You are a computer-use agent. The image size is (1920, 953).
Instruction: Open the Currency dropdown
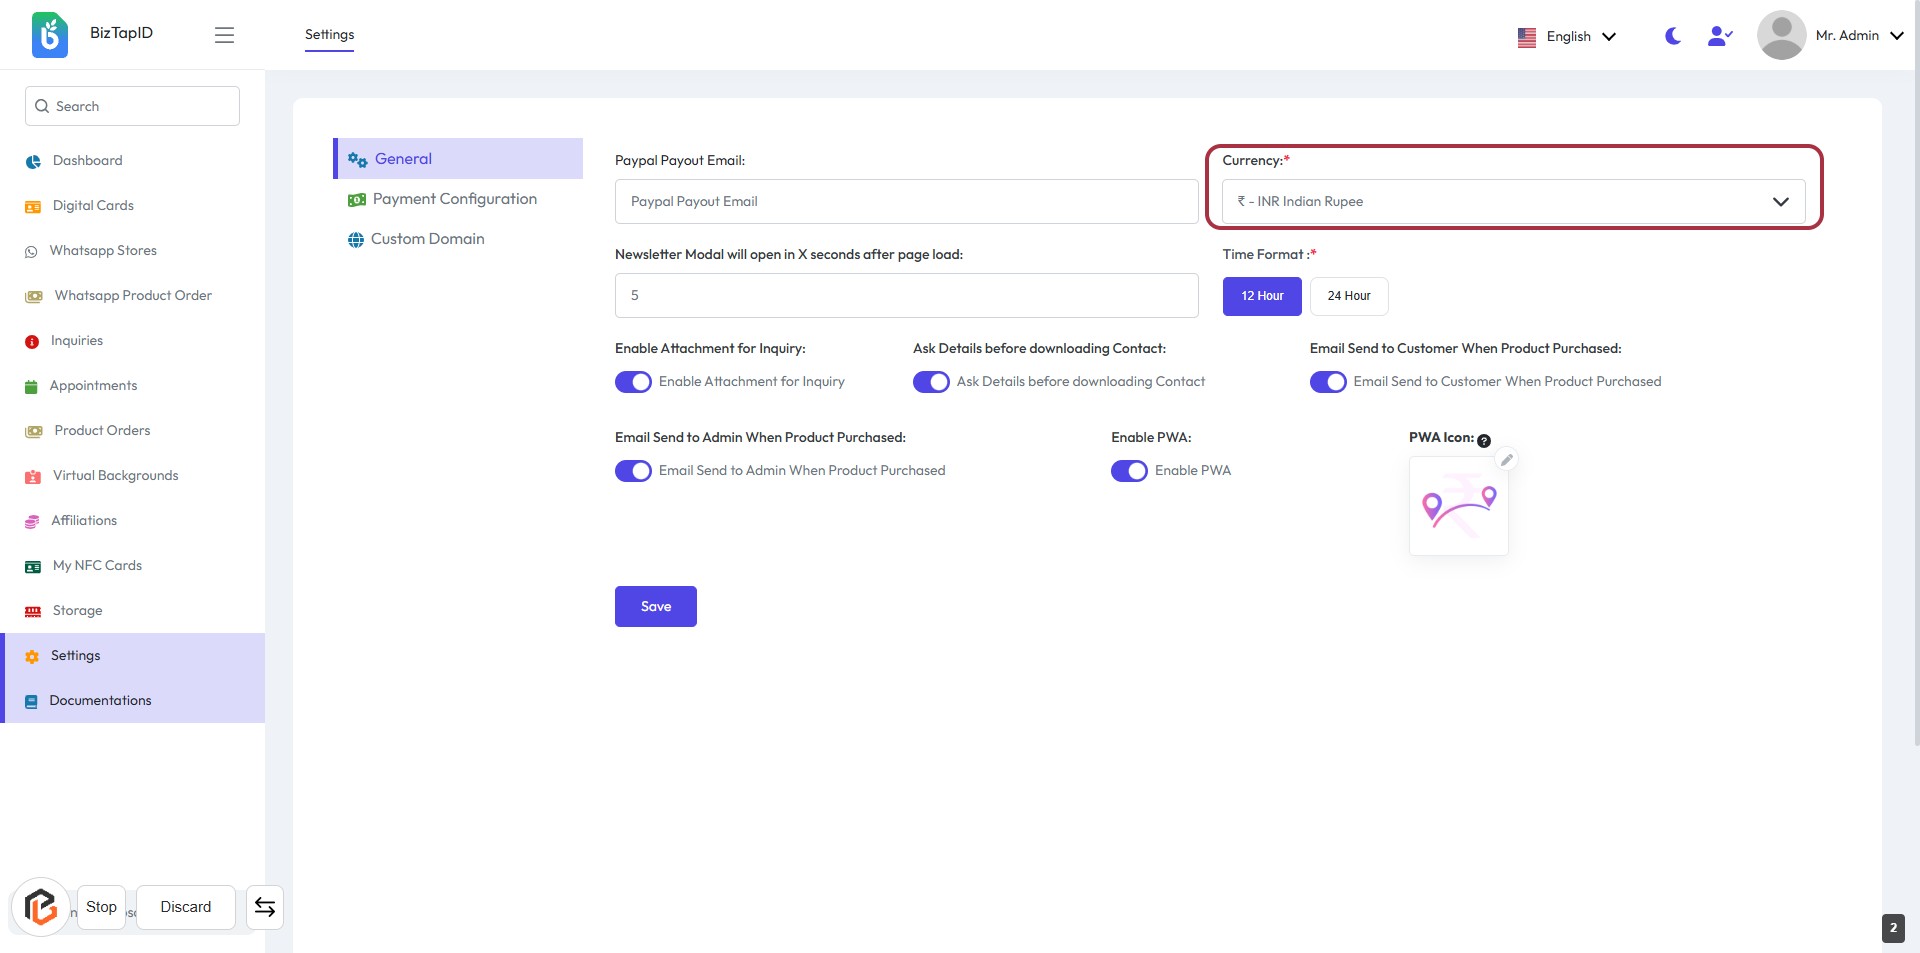pos(1513,202)
